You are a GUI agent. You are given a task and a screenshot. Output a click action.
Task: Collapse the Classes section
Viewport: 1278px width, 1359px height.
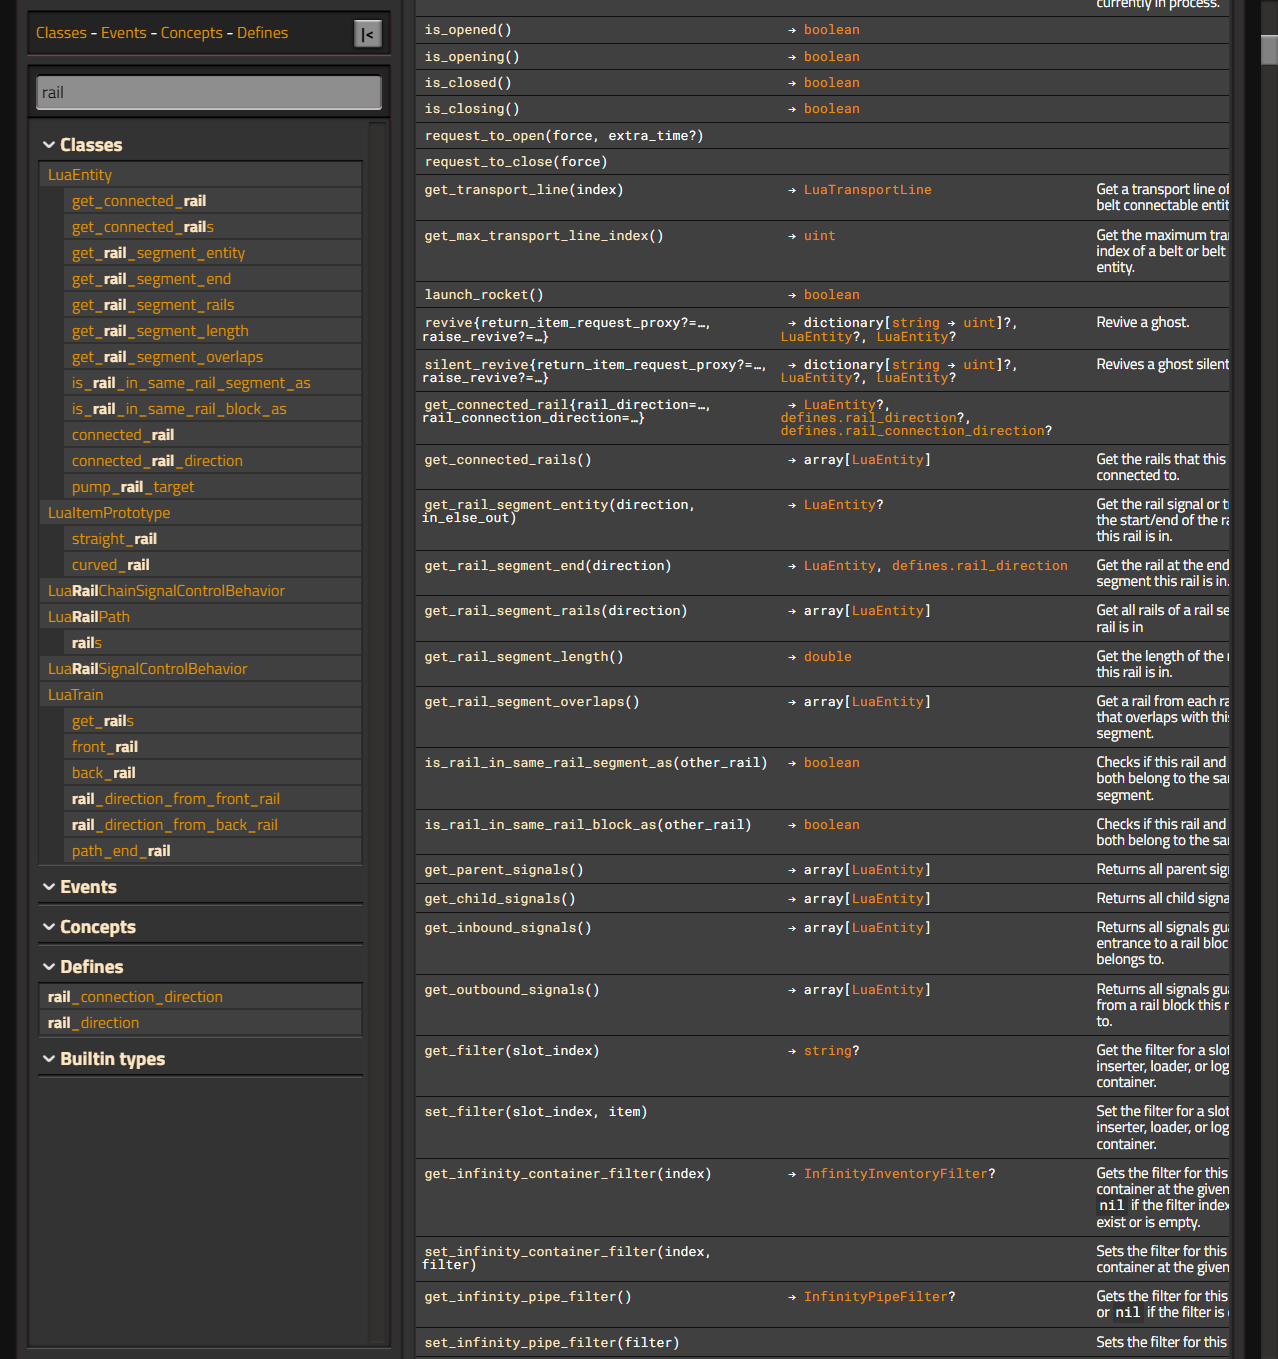pos(82,145)
